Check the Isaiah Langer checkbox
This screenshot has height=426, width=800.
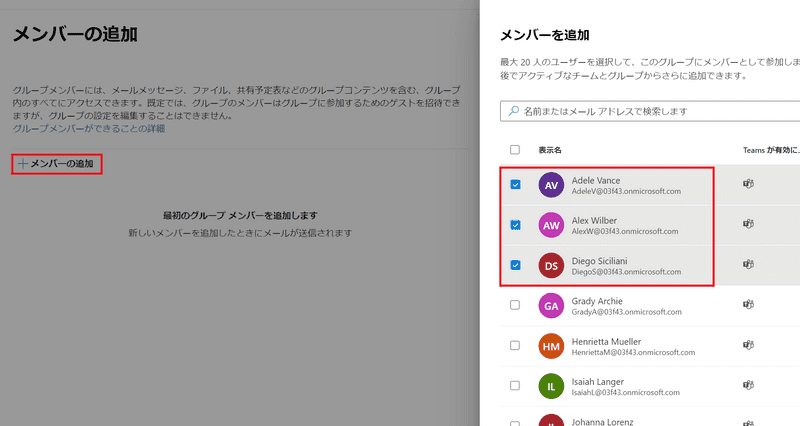pyautogui.click(x=515, y=386)
